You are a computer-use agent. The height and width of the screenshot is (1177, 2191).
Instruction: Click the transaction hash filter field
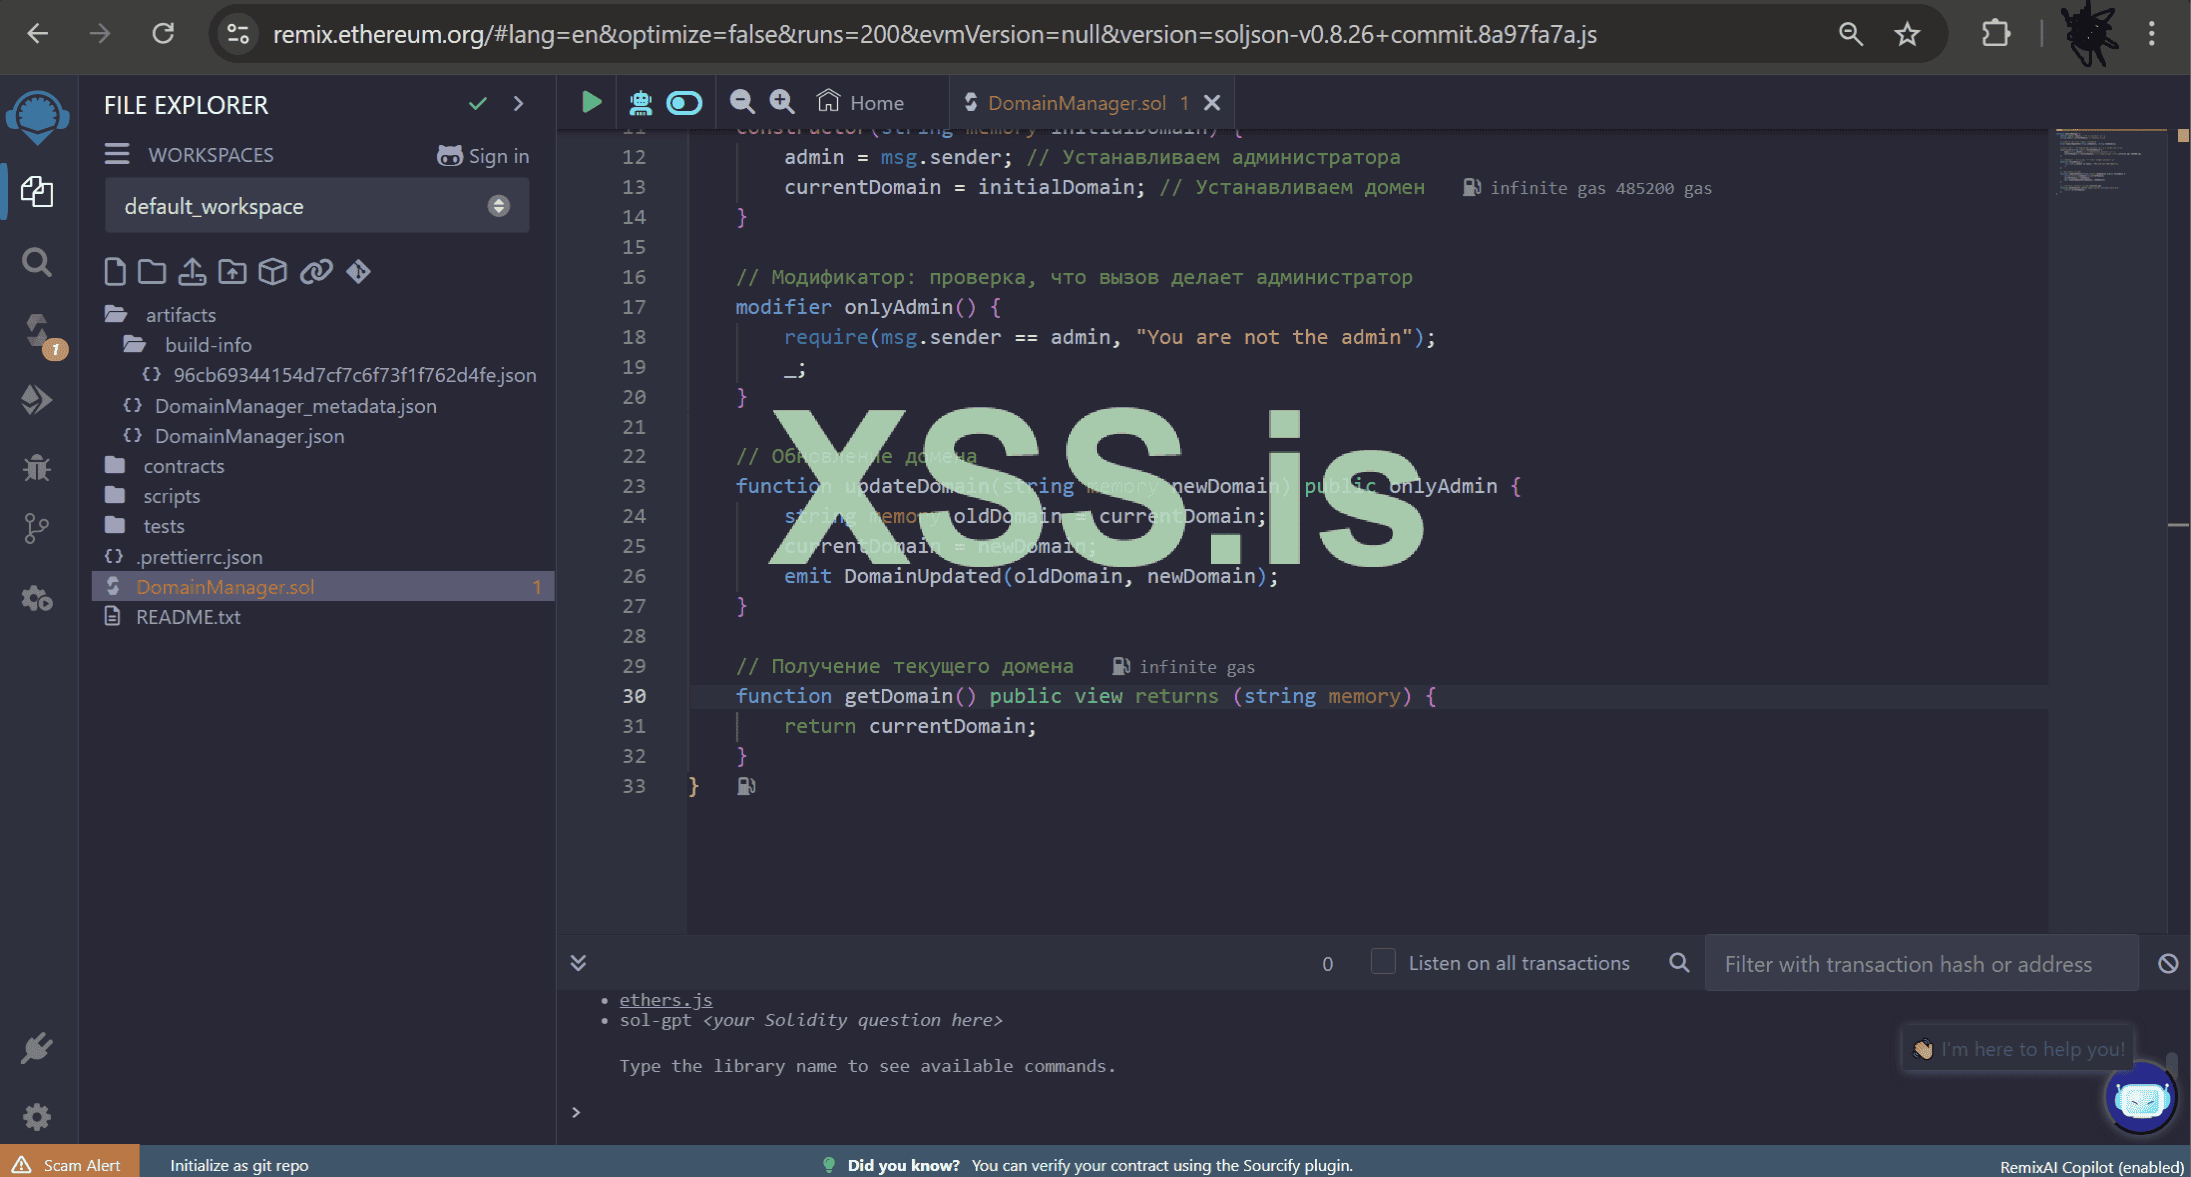(x=1920, y=963)
